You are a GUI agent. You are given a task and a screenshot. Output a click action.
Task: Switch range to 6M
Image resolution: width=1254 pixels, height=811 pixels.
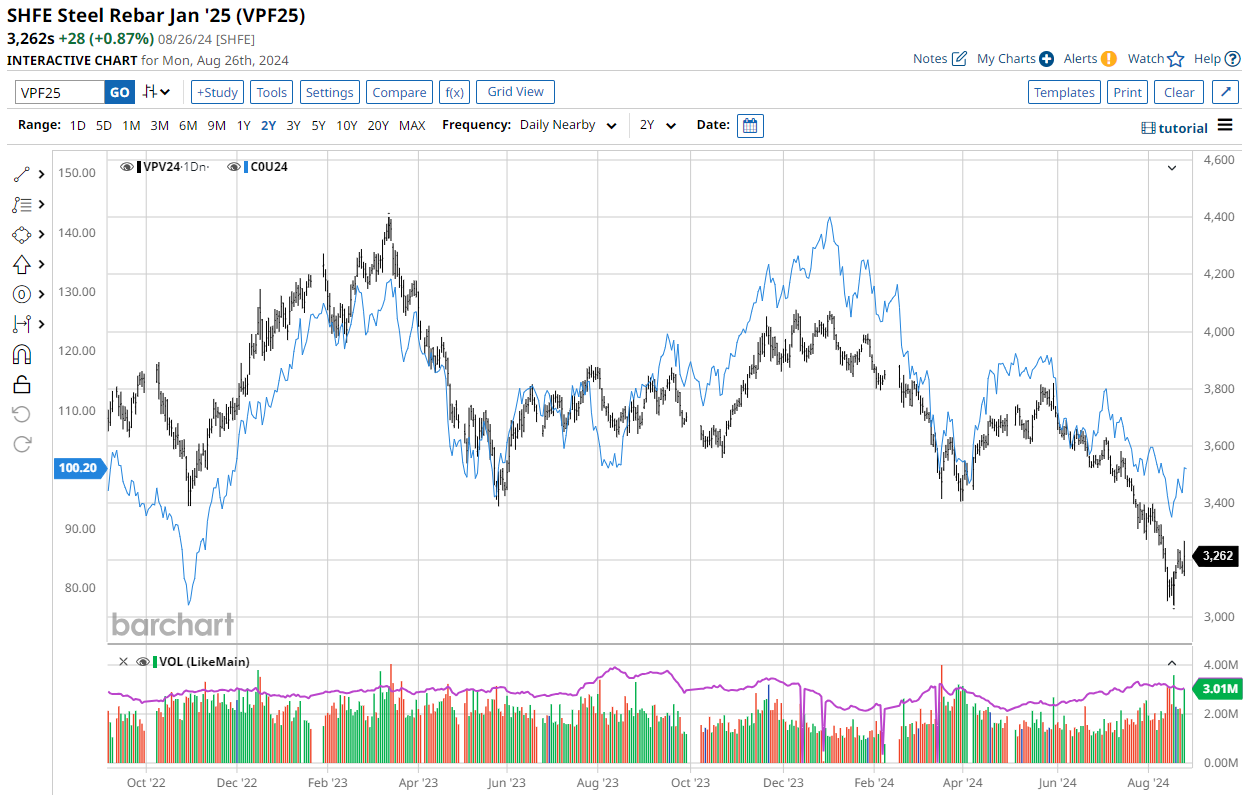pos(188,126)
